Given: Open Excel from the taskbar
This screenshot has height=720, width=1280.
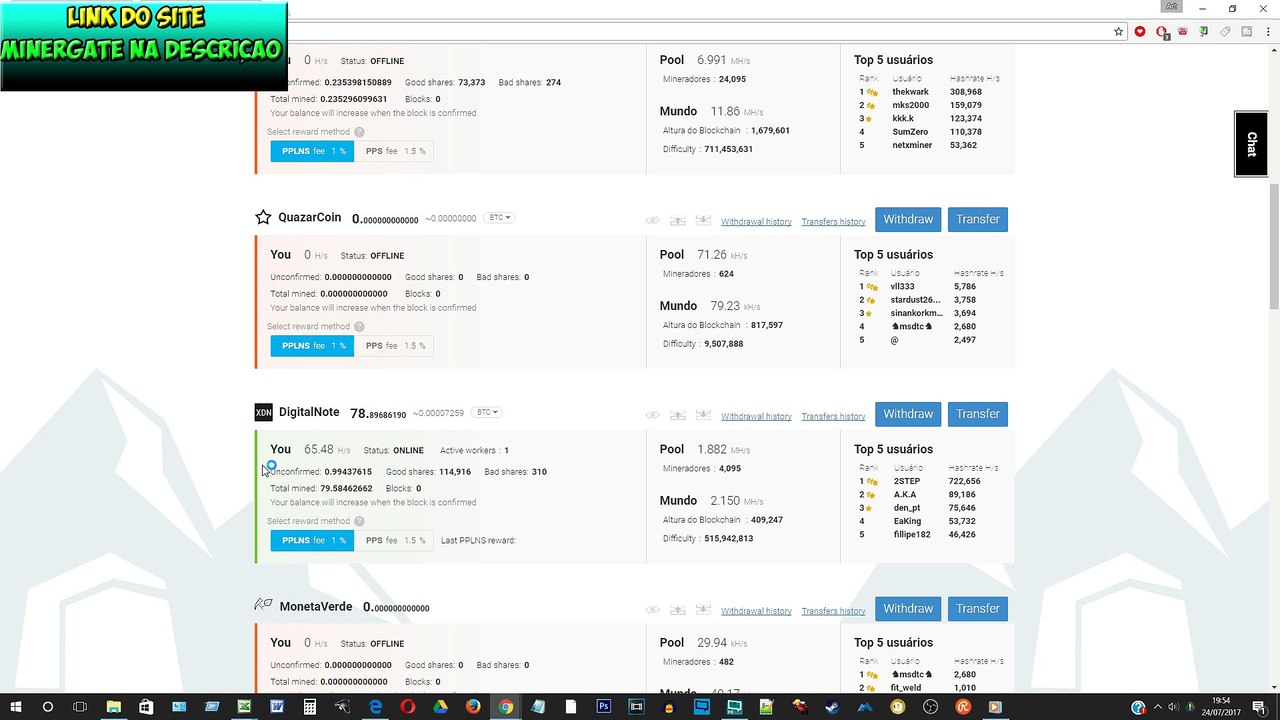Looking at the screenshot, I should 244,707.
